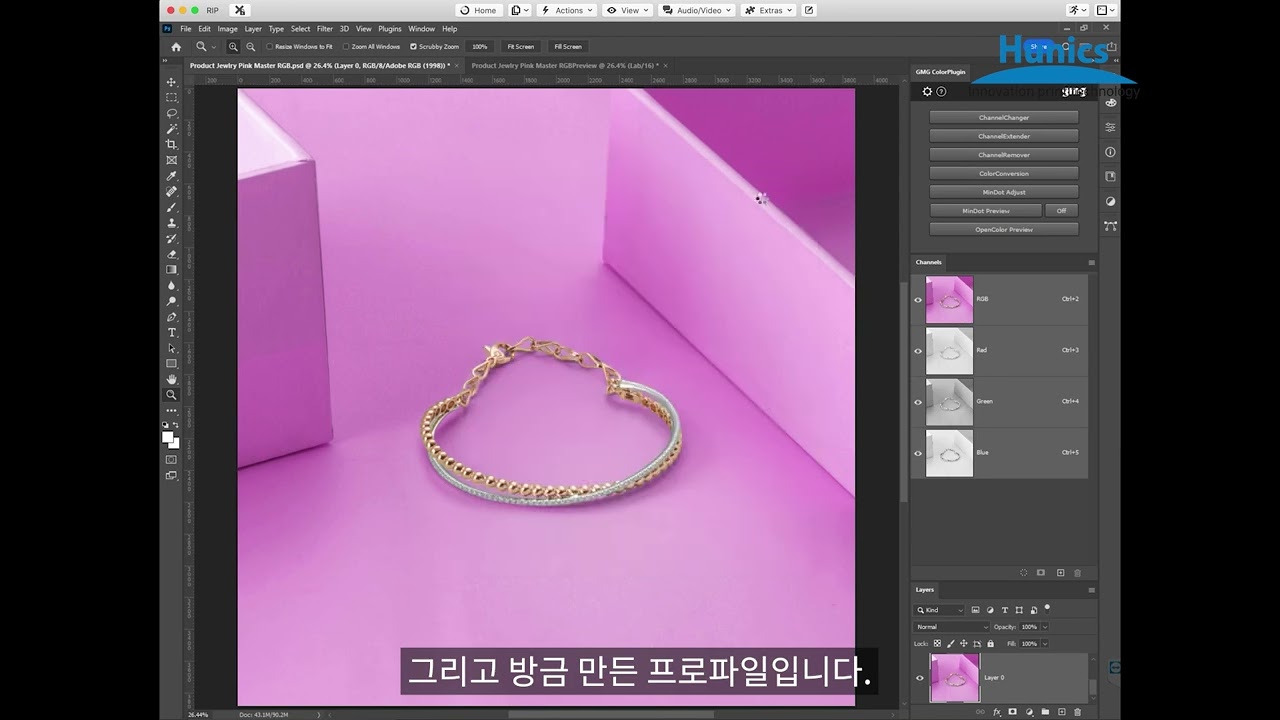Toggle the layer filter on/off switch
1280x720 pixels.
1047,607
